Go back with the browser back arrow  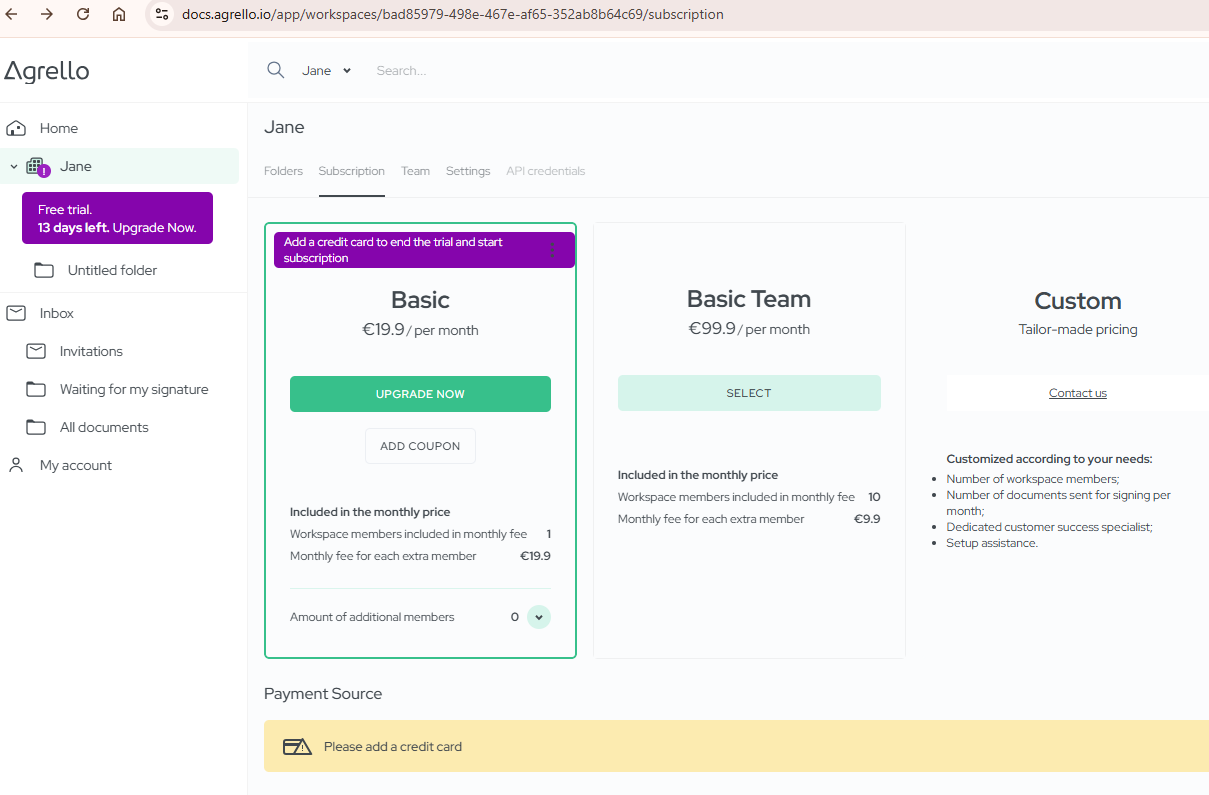(12, 15)
